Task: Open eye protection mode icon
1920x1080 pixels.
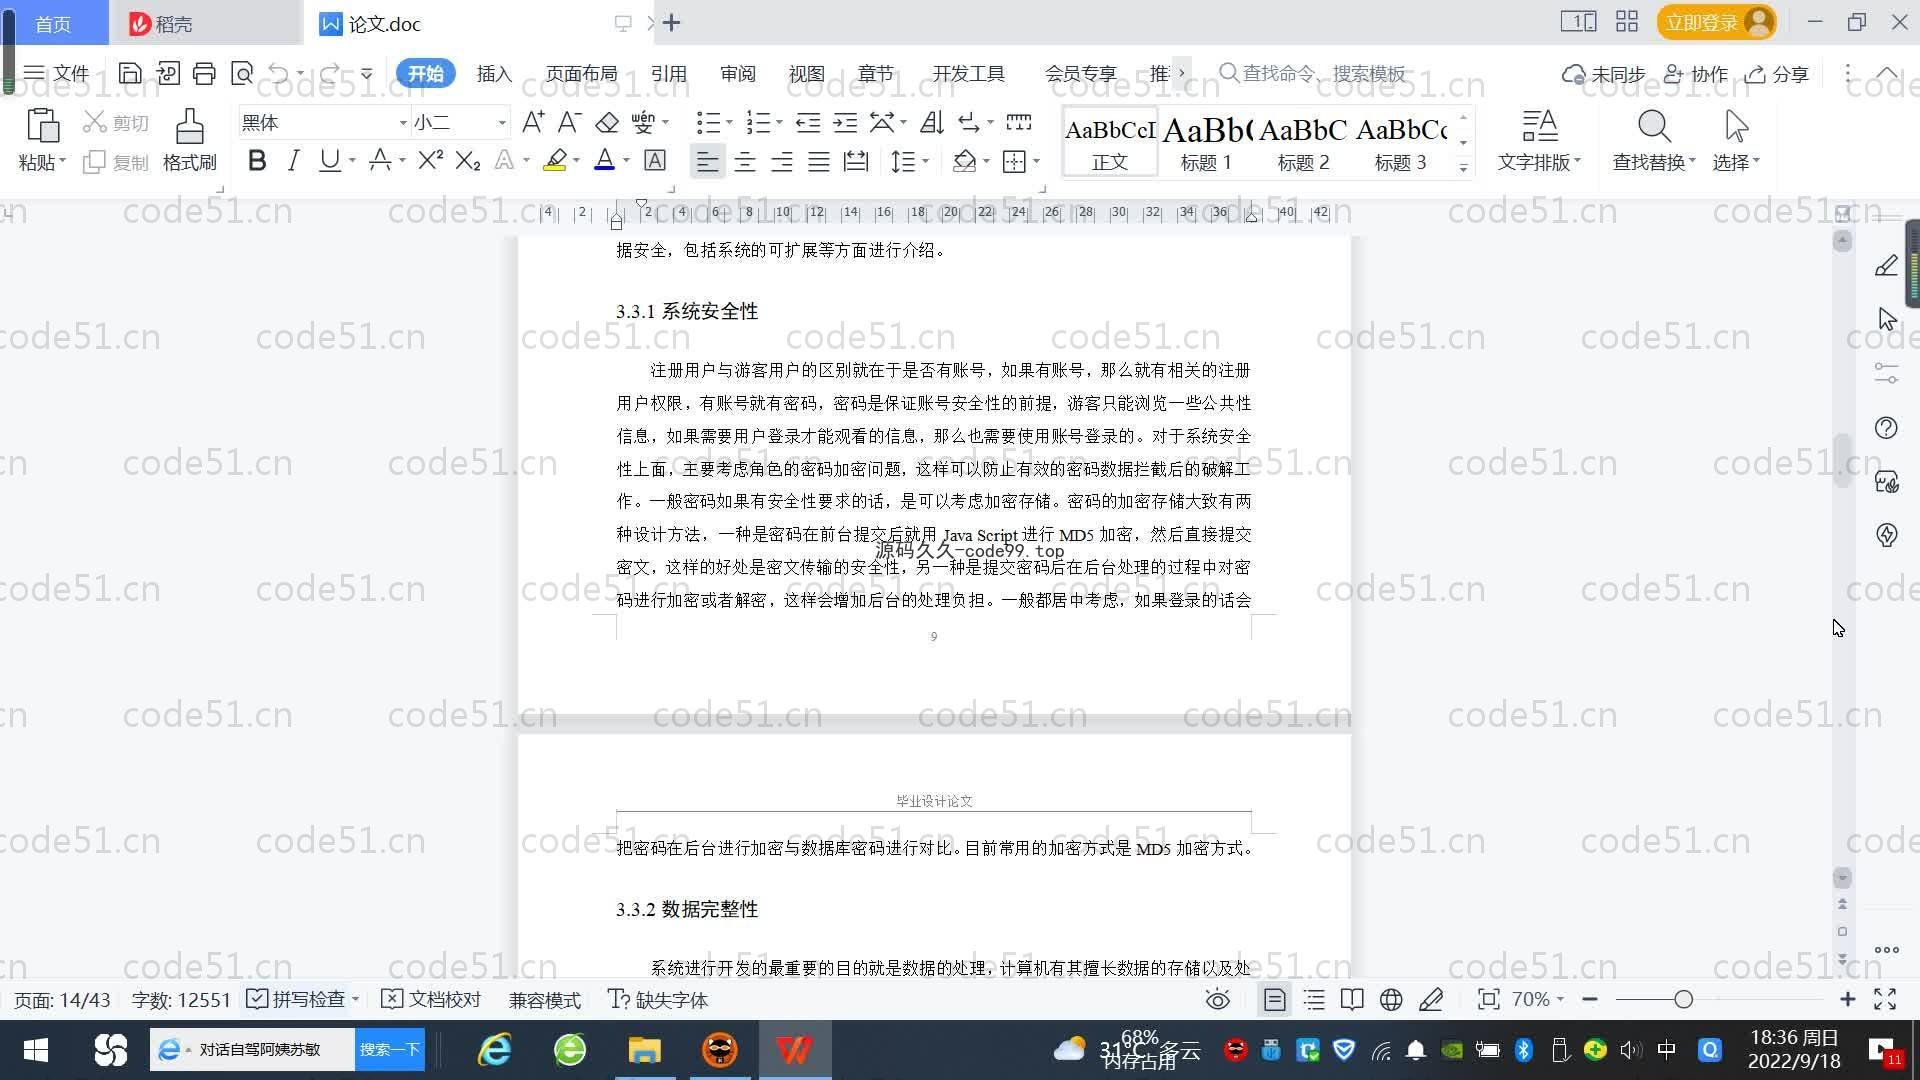Action: coord(1217,999)
